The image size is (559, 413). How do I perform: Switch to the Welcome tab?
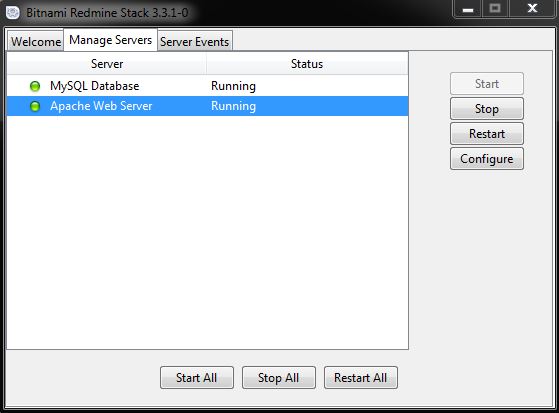coord(36,41)
